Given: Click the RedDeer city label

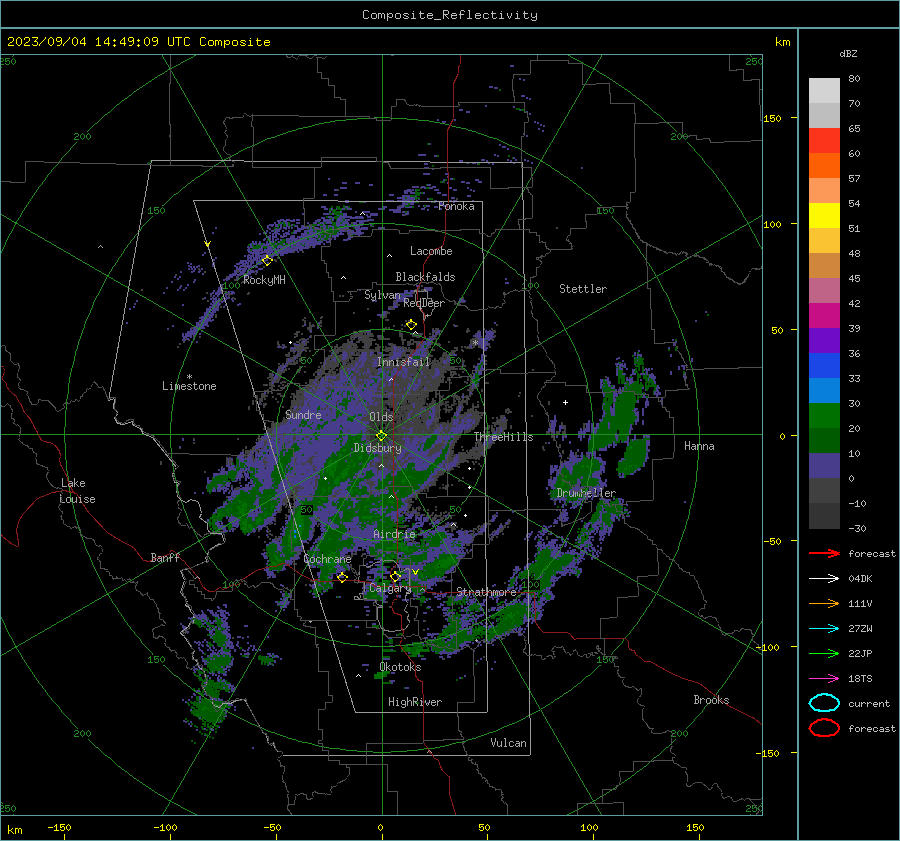Looking at the screenshot, I should [x=424, y=303].
